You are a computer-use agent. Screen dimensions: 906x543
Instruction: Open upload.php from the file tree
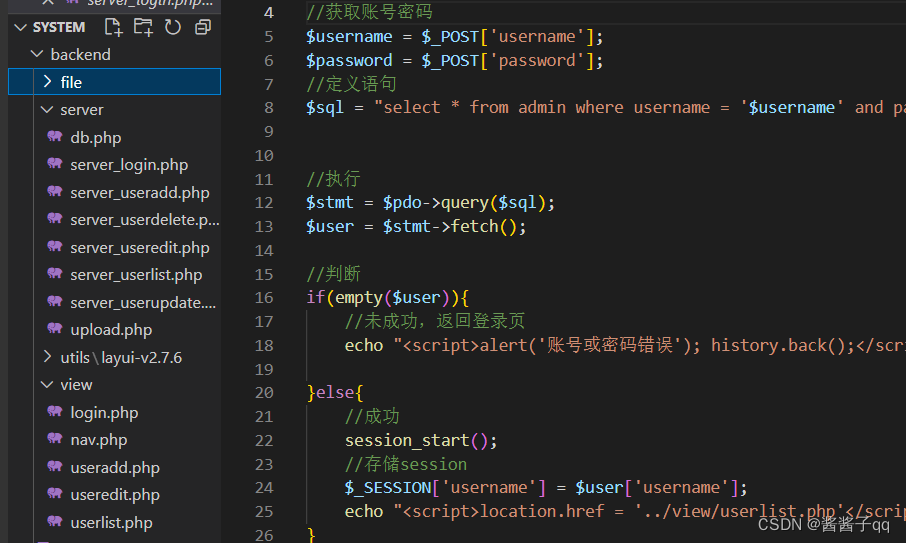(x=112, y=330)
